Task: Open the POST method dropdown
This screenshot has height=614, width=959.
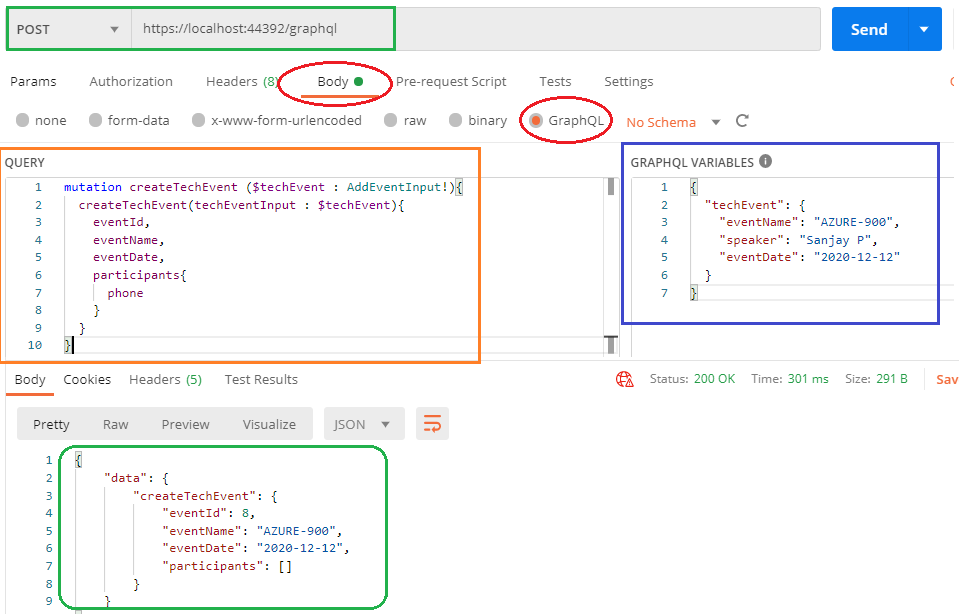Action: pyautogui.click(x=68, y=29)
